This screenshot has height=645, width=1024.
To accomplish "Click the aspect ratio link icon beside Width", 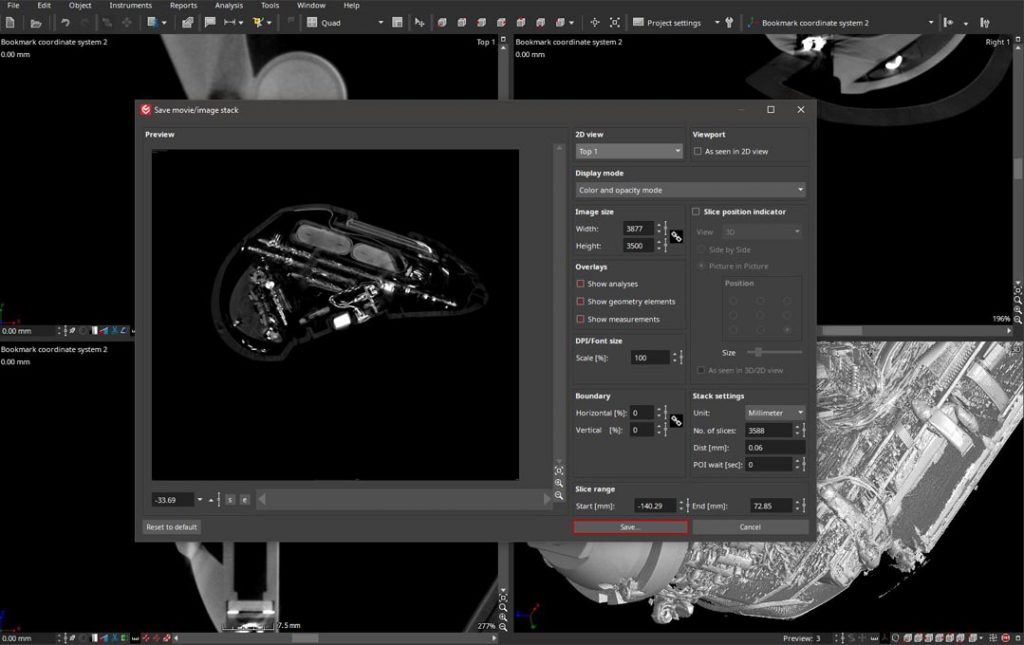I will tap(677, 237).
